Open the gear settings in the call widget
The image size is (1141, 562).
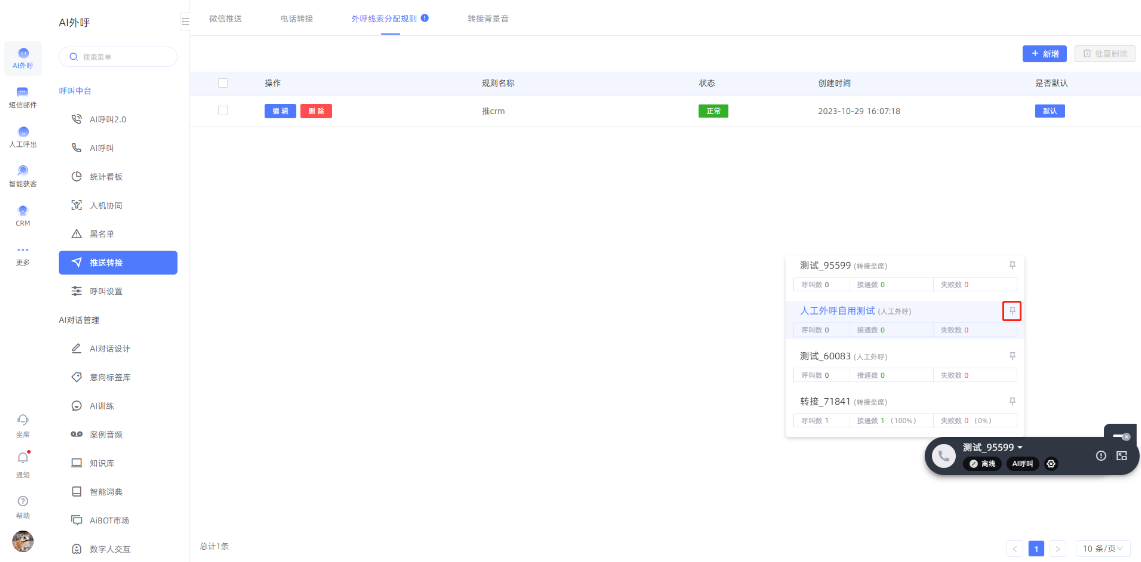click(1051, 464)
